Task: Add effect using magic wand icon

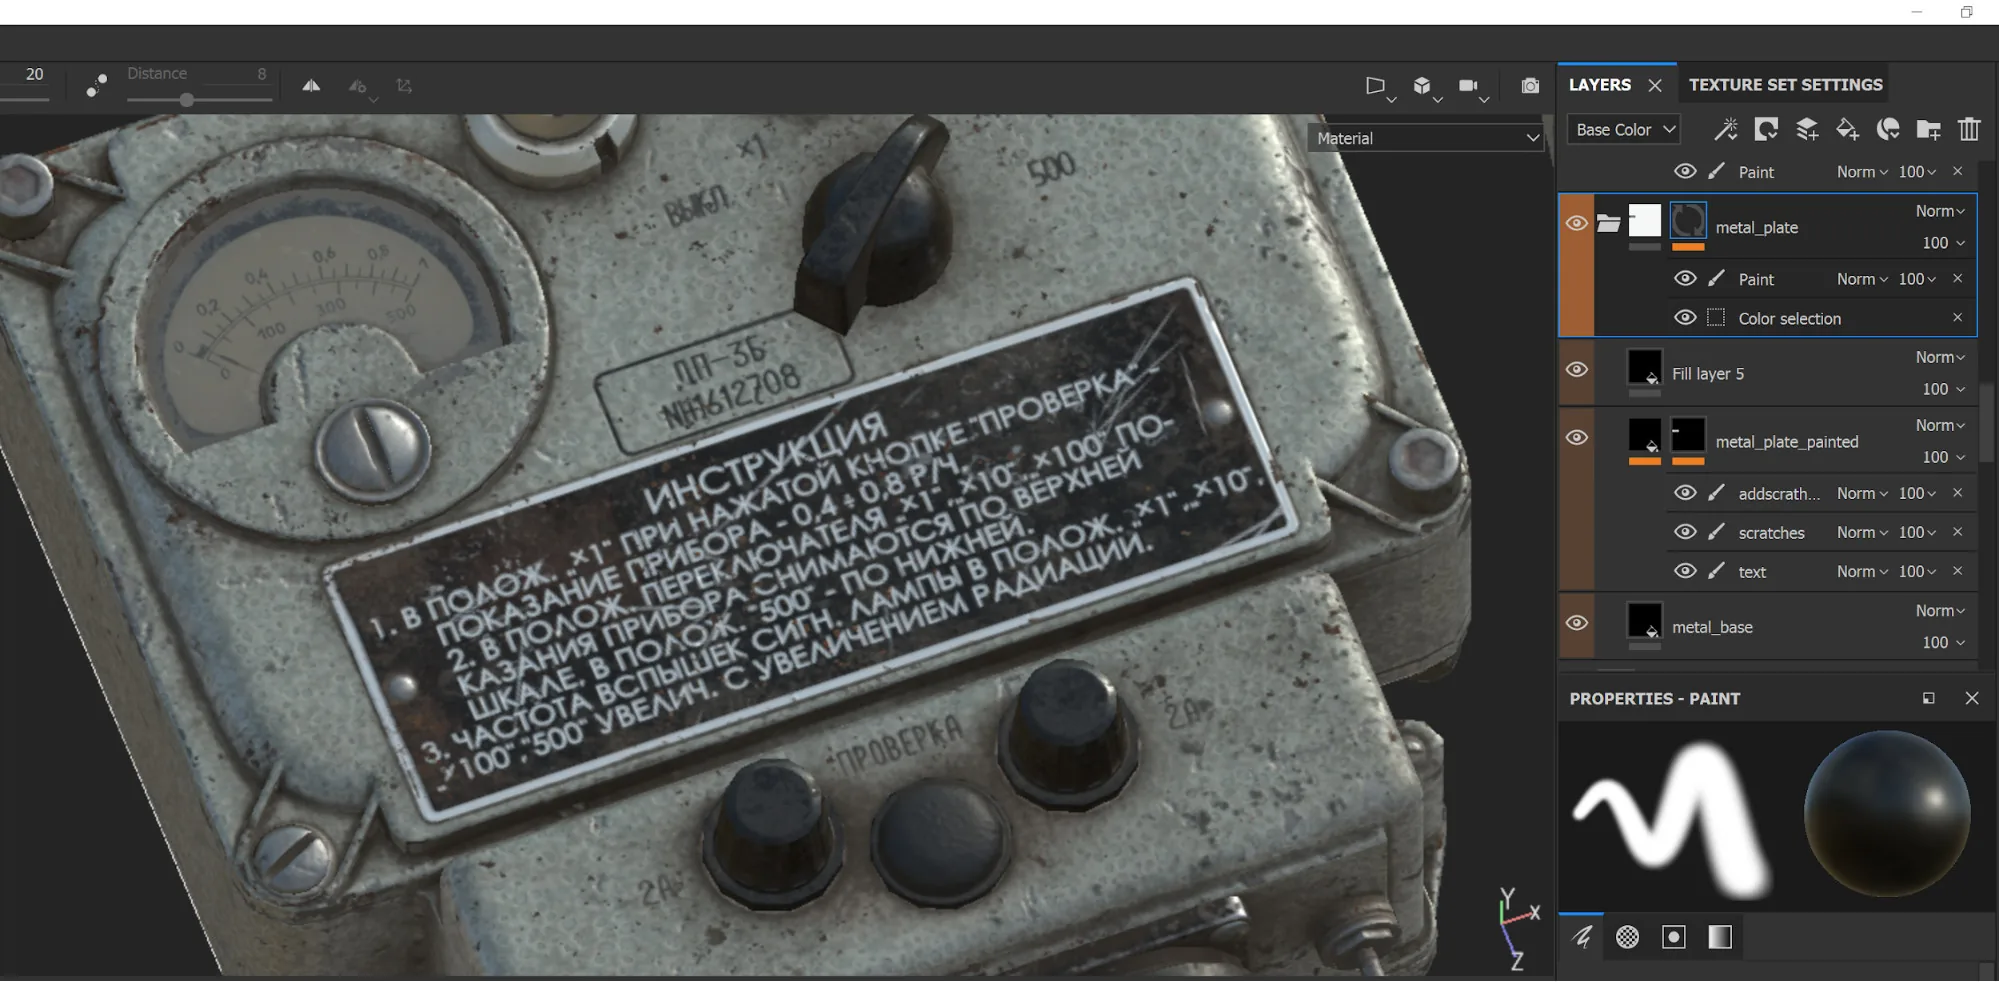Action: point(1725,129)
